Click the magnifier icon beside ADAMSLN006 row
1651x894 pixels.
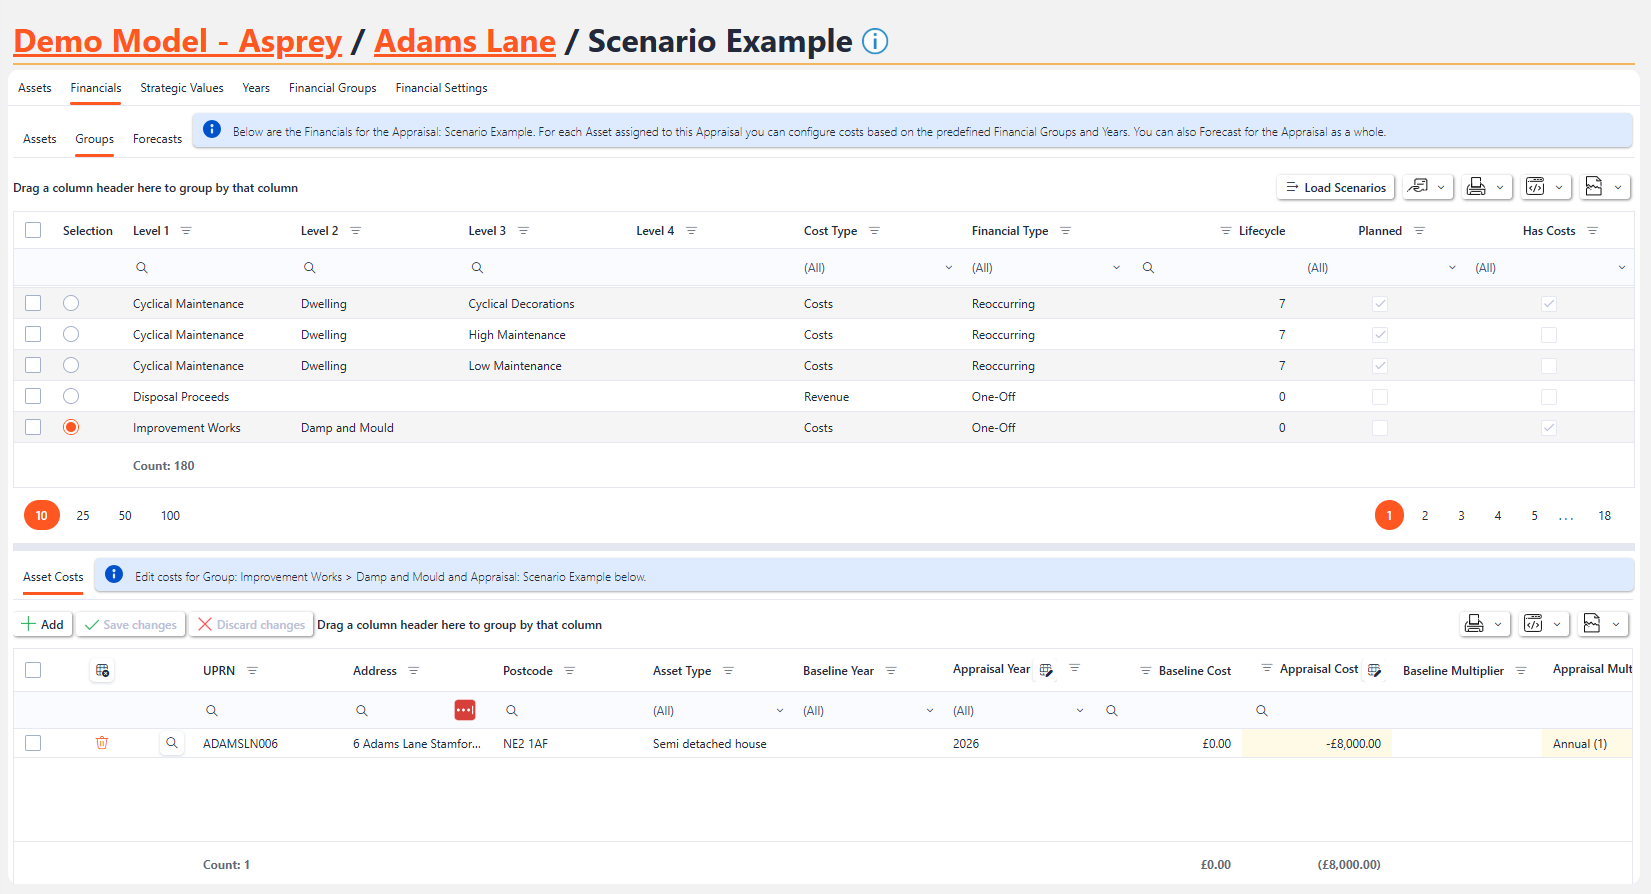tap(172, 743)
